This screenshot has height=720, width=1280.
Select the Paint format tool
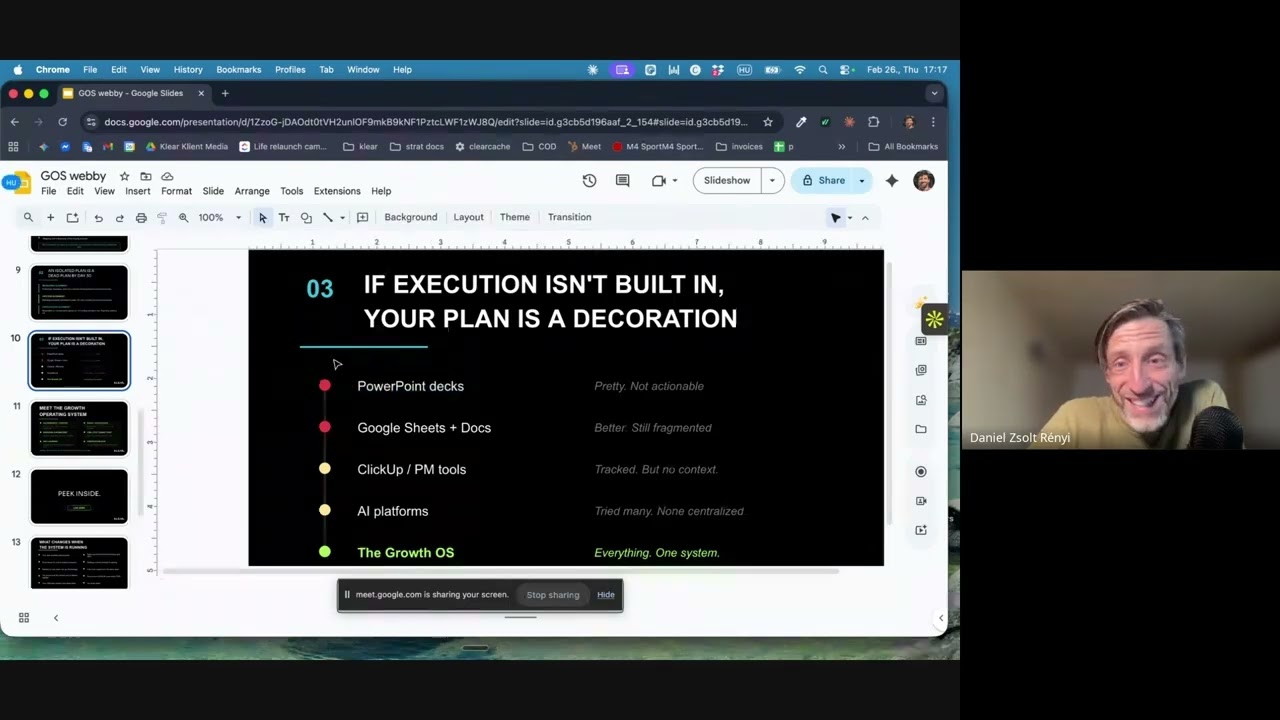pyautogui.click(x=162, y=217)
